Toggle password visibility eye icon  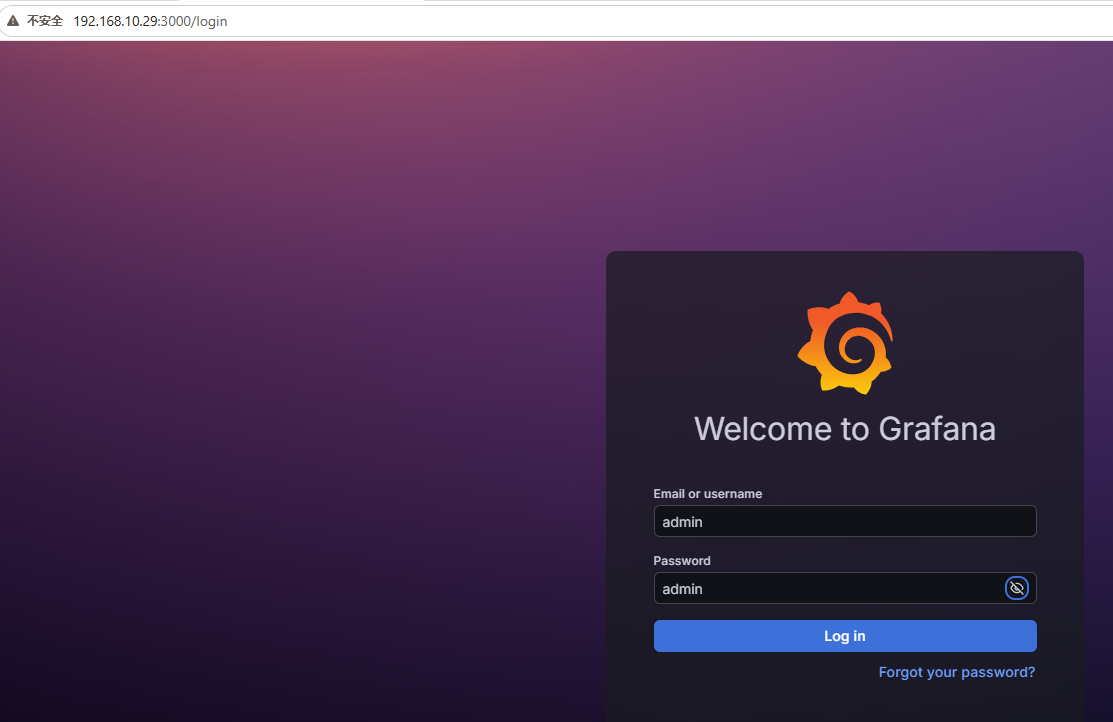point(1016,589)
